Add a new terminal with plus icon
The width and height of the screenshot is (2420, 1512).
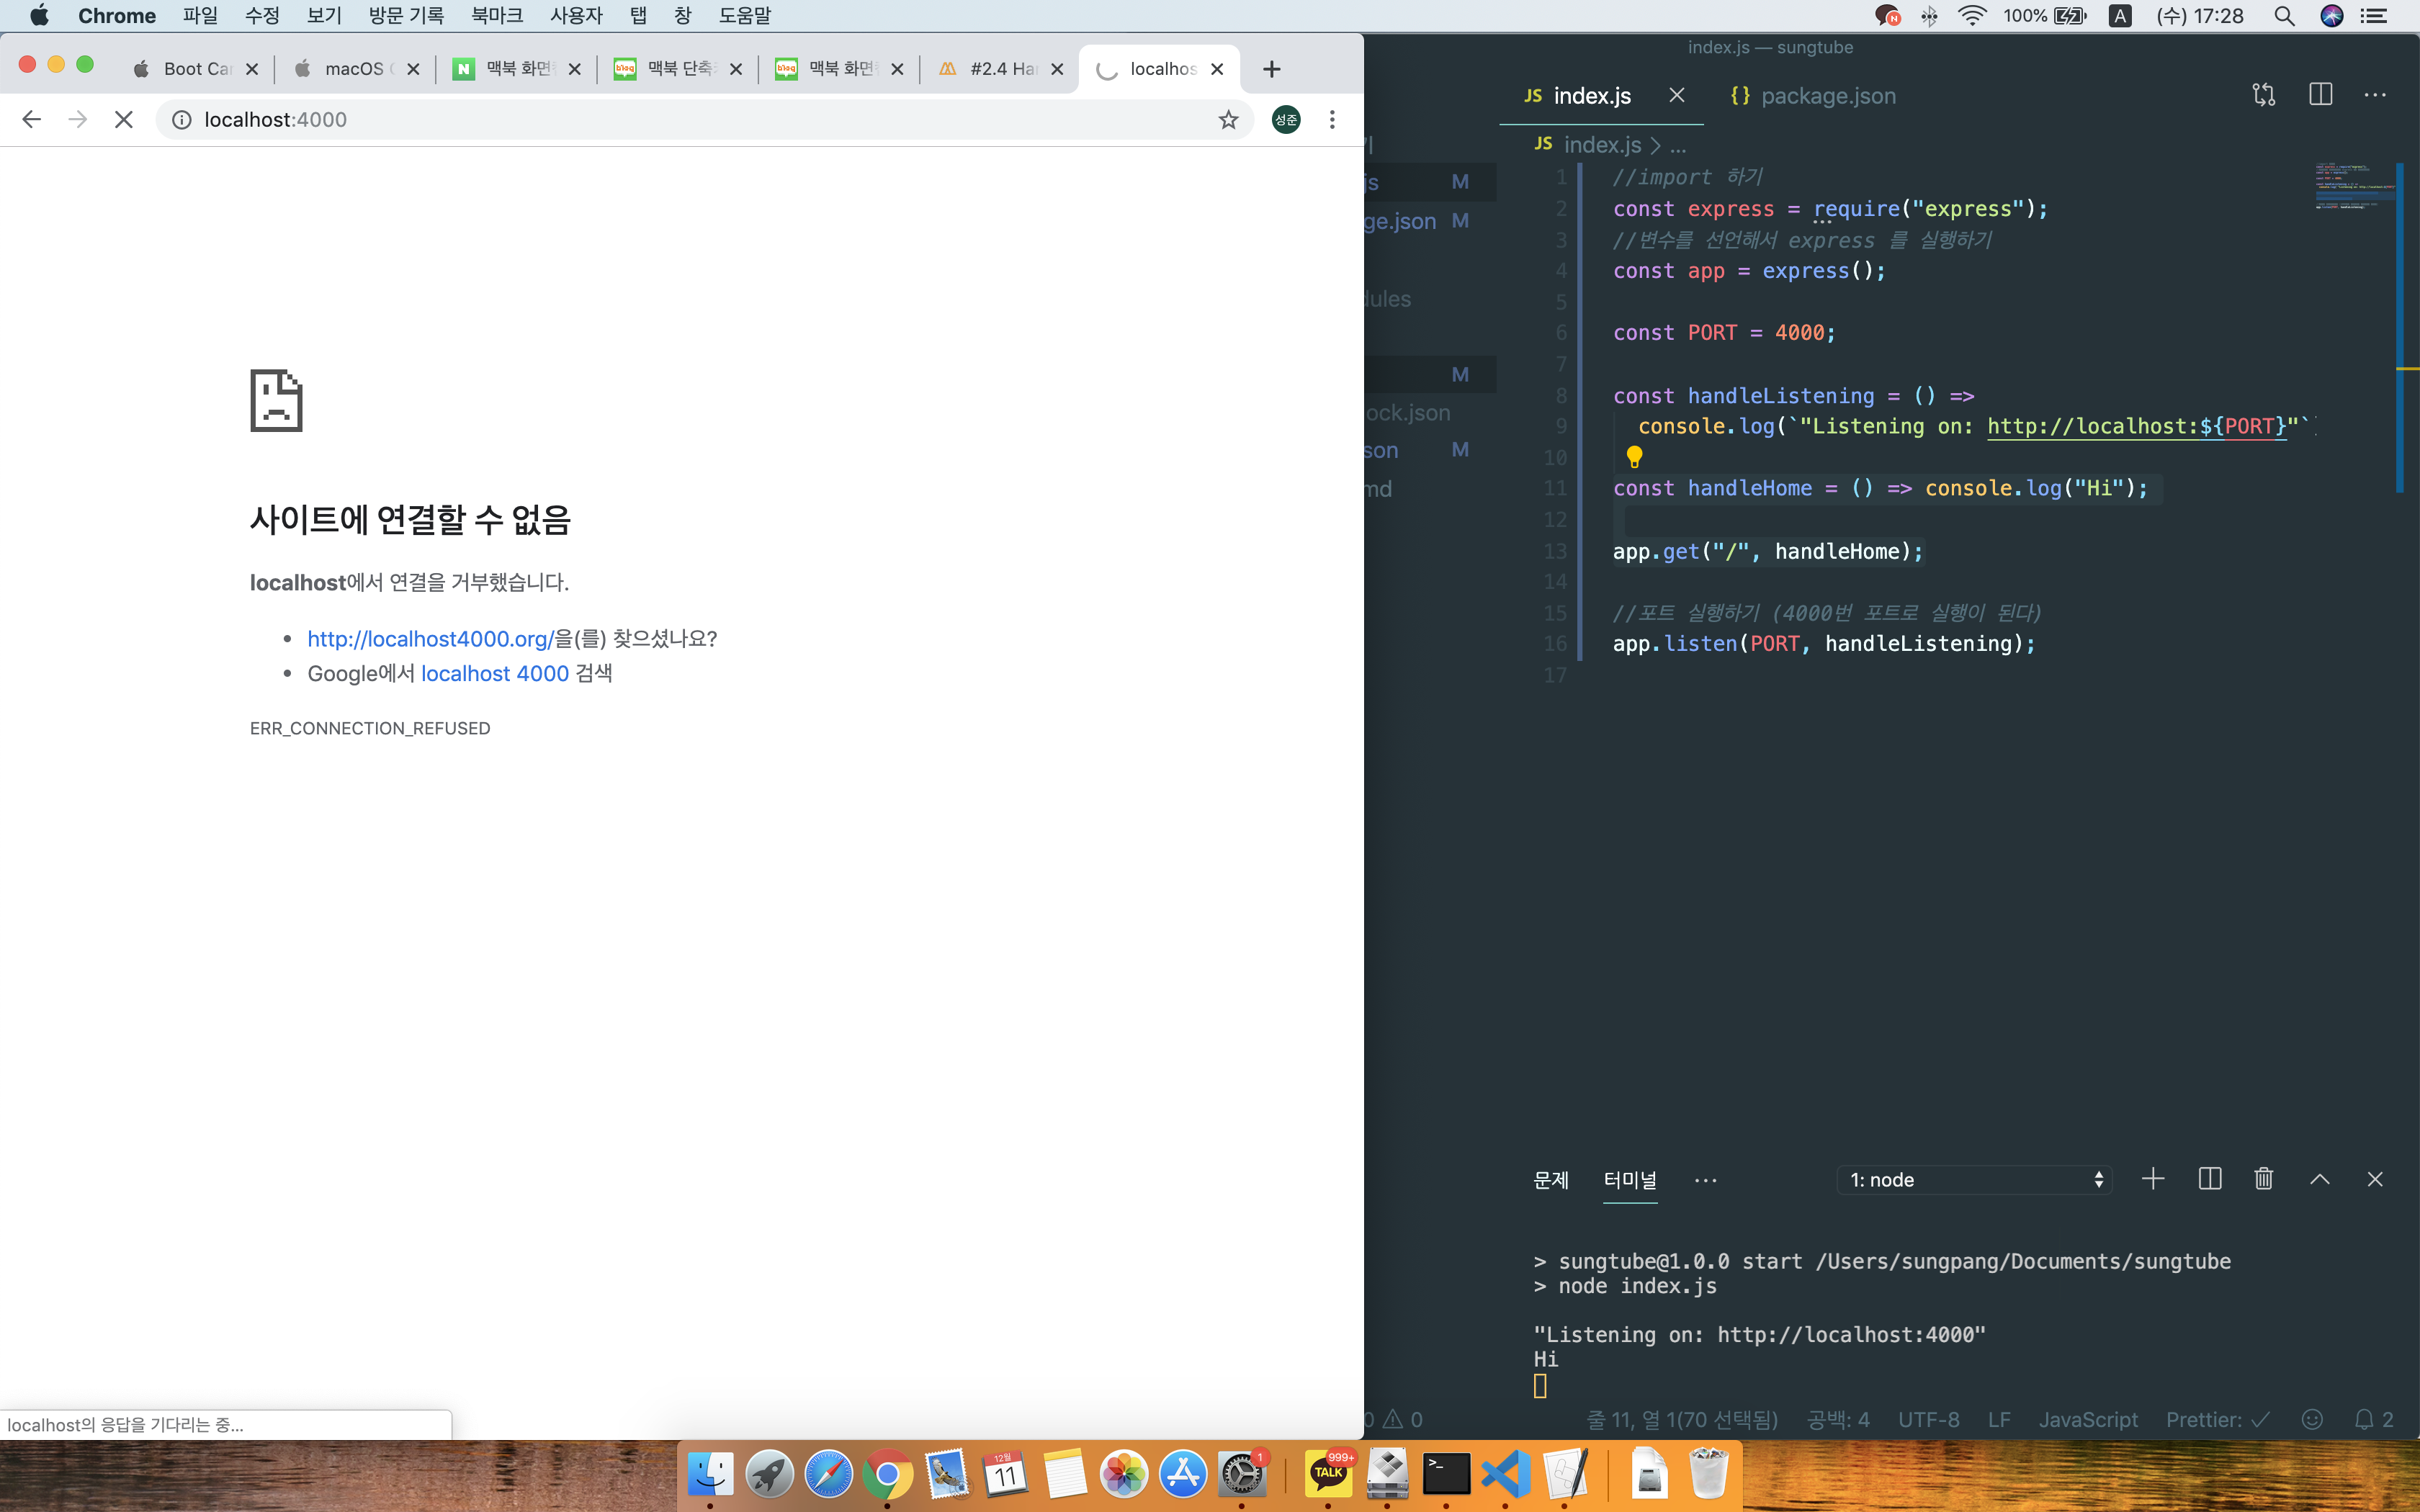point(2153,1179)
